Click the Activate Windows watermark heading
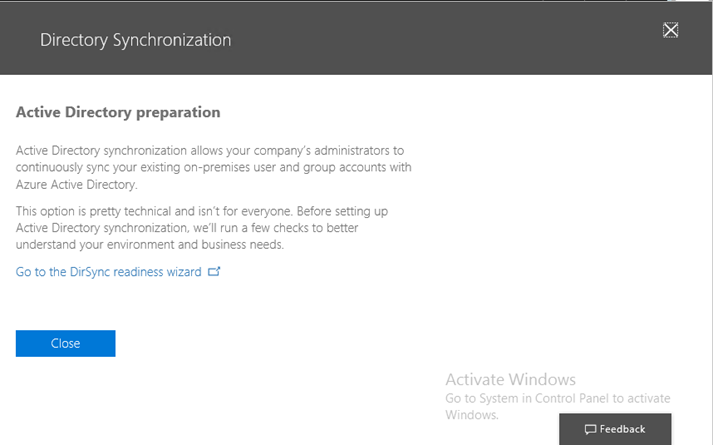713x445 pixels. click(510, 379)
